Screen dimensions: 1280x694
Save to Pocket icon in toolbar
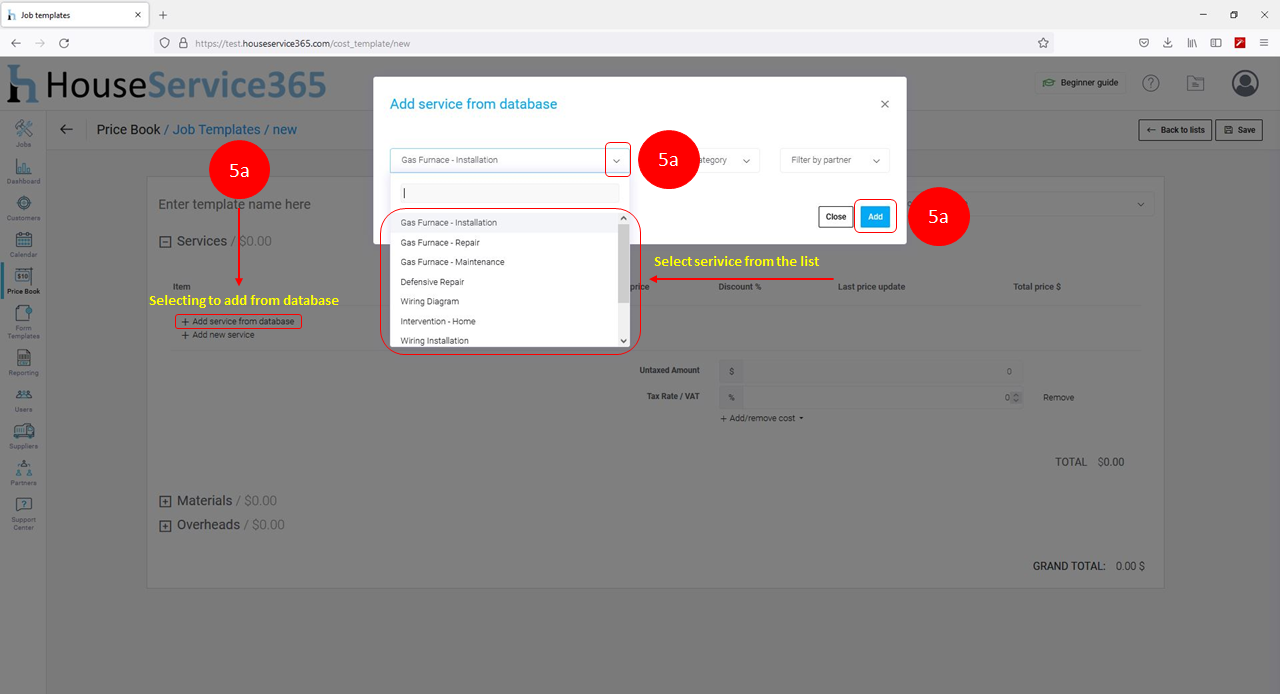[x=1143, y=43]
